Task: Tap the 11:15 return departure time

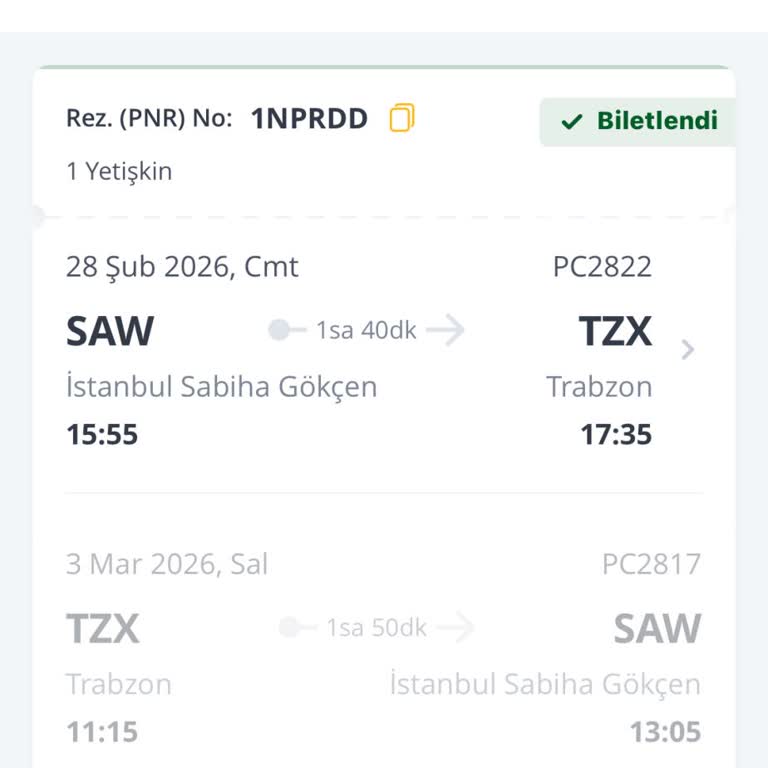Action: click(102, 732)
